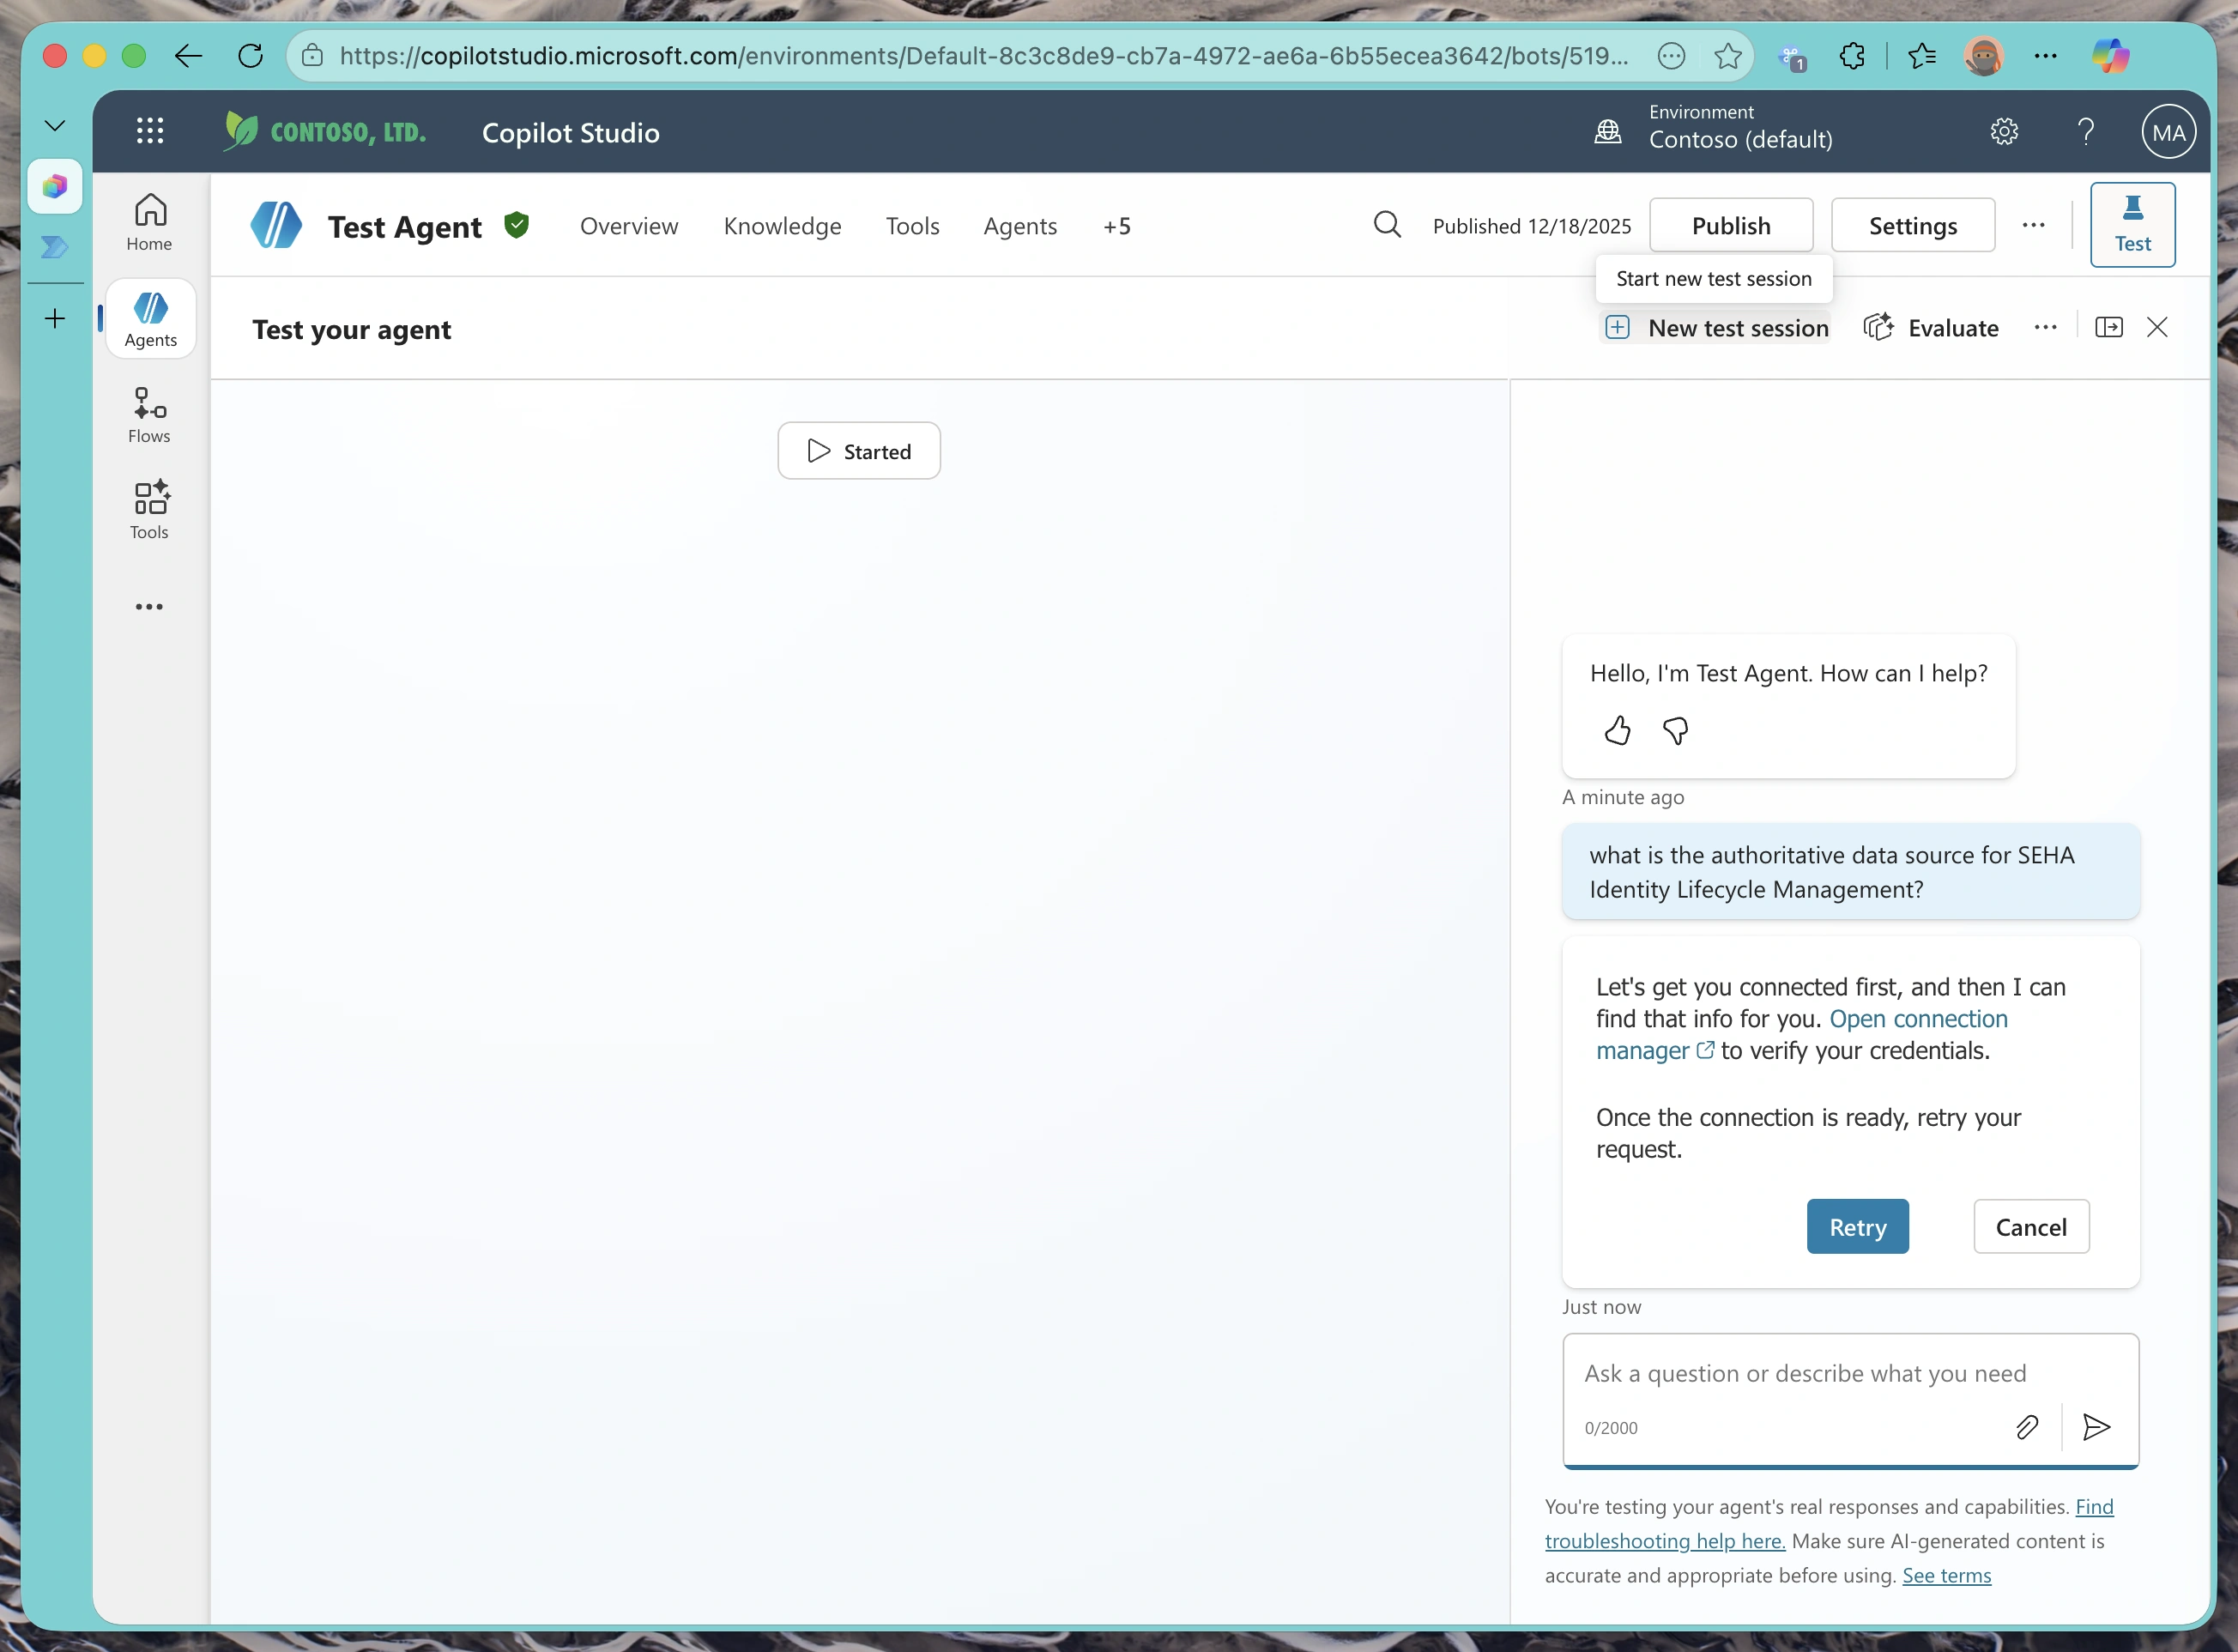Image resolution: width=2238 pixels, height=1652 pixels.
Task: Toggle the side panel layout icon
Action: pos(2108,327)
